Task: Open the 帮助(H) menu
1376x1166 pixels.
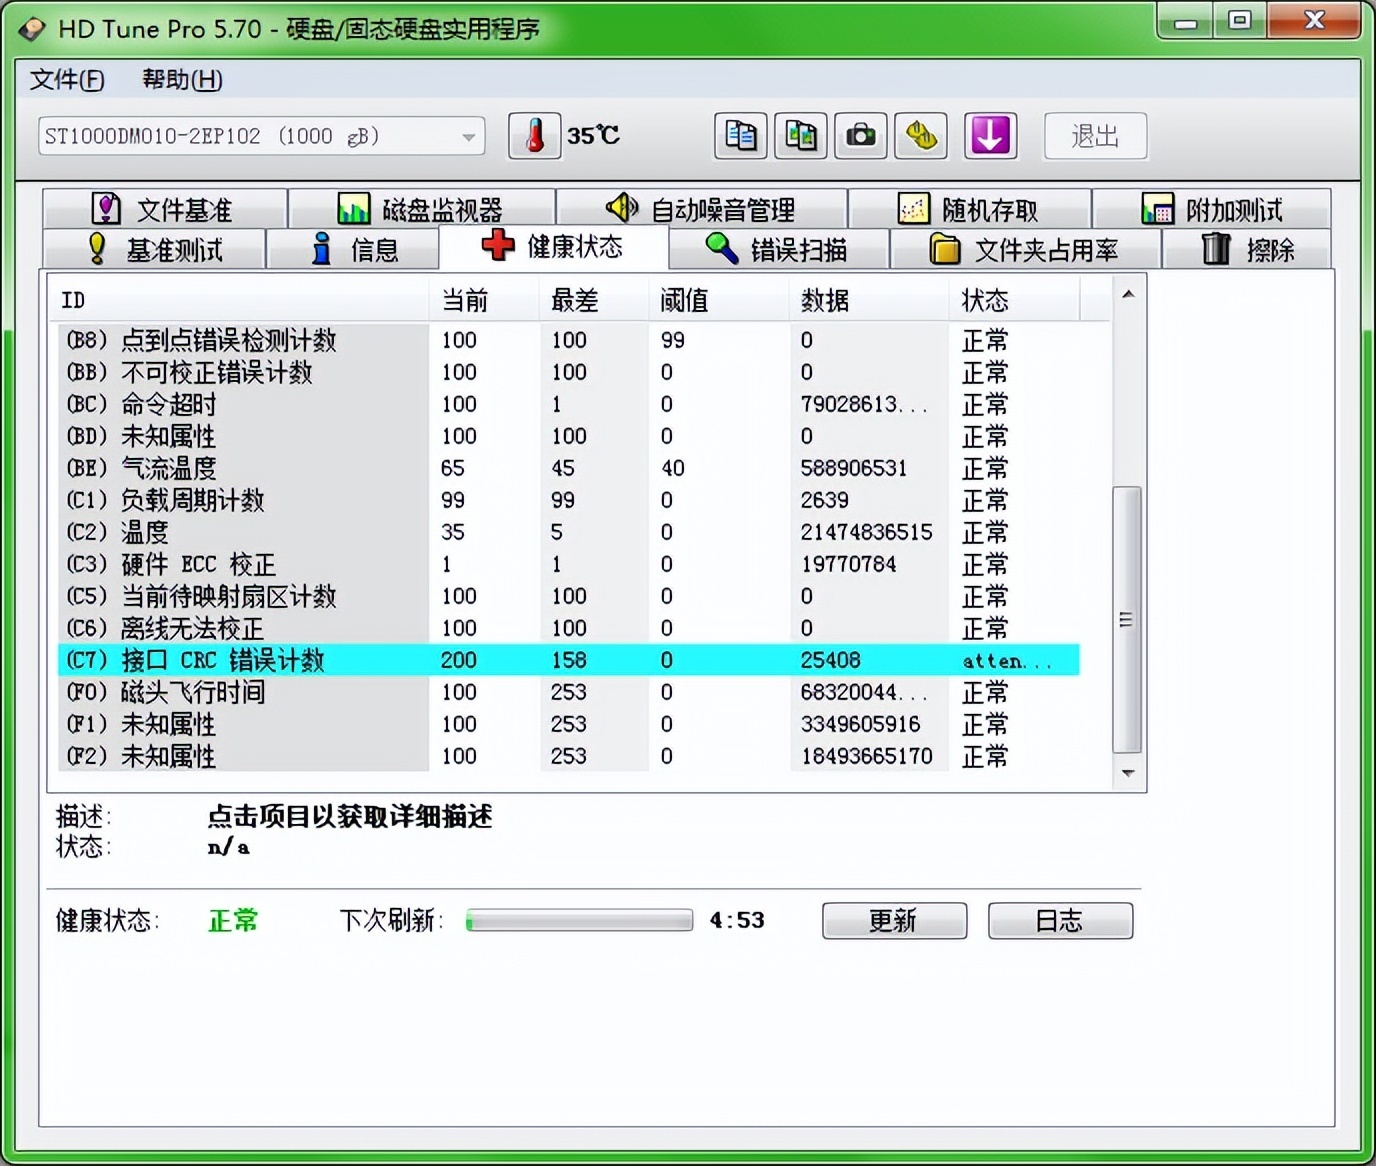Action: coord(182,80)
